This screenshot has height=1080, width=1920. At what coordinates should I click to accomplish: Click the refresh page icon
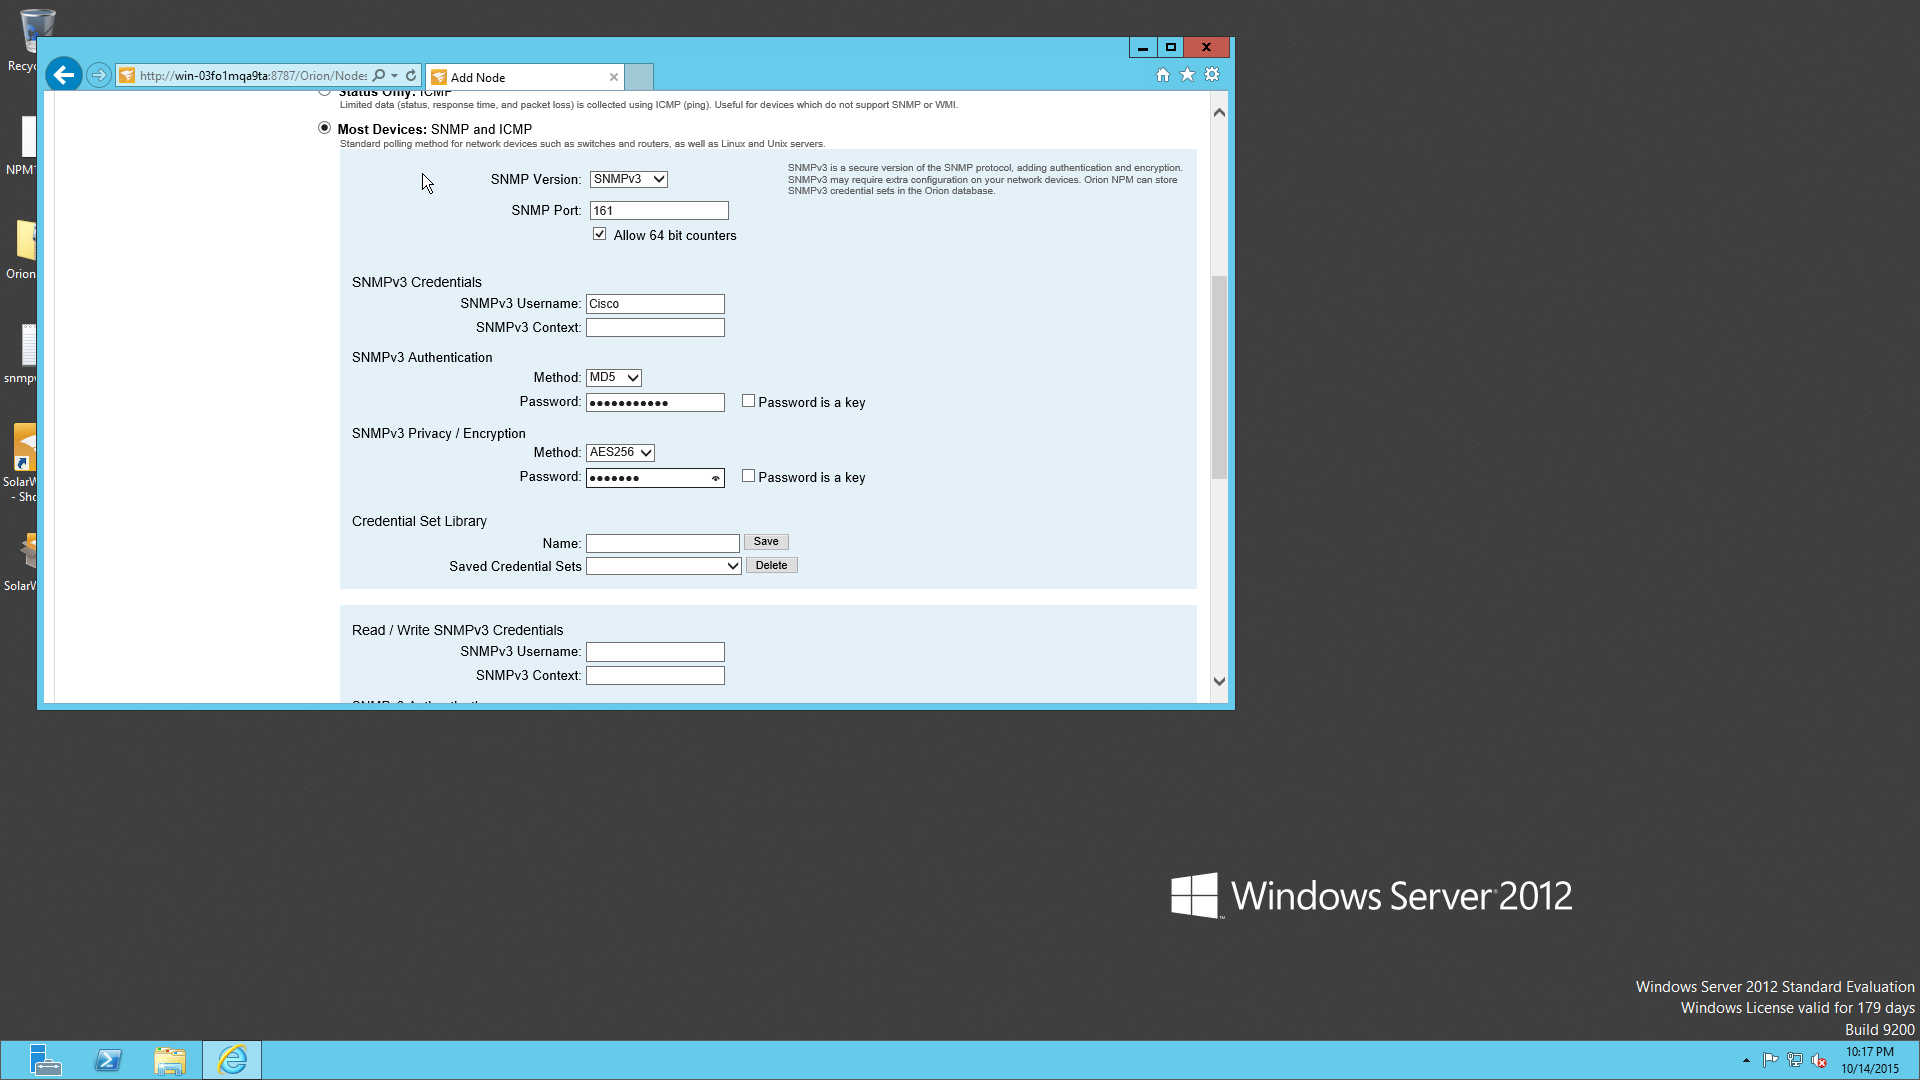point(411,76)
